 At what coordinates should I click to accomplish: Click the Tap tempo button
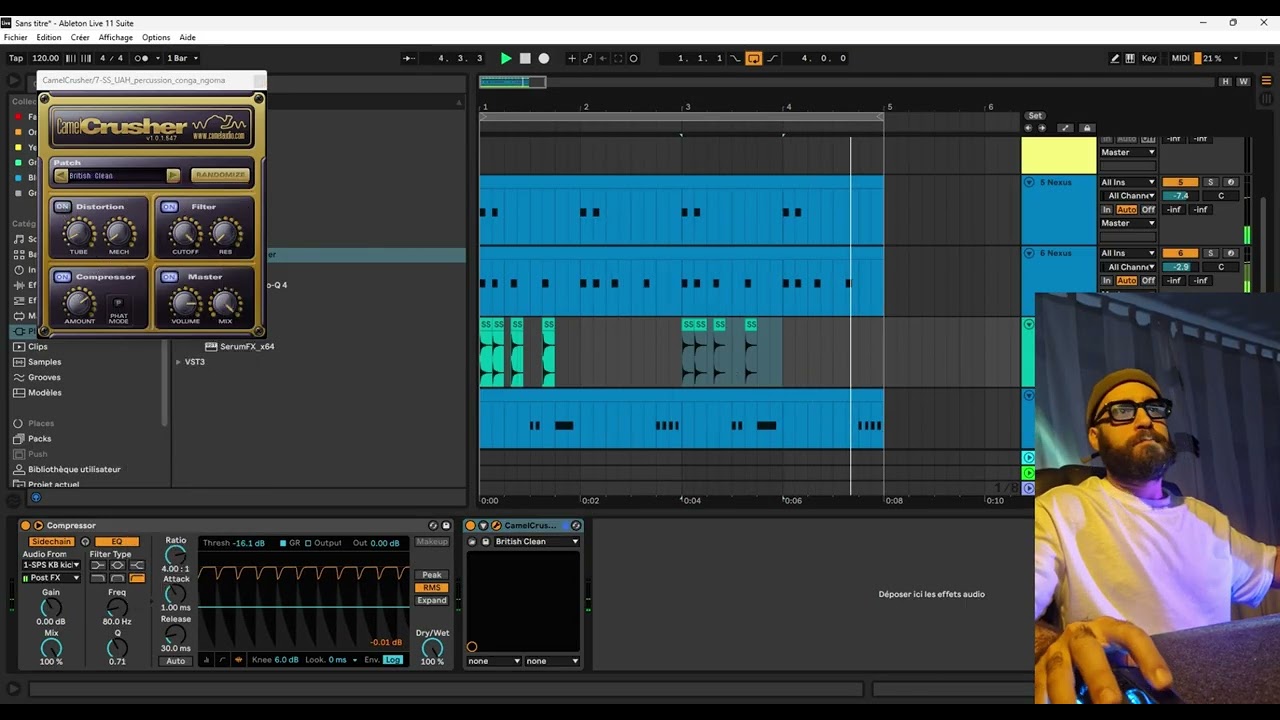16,58
